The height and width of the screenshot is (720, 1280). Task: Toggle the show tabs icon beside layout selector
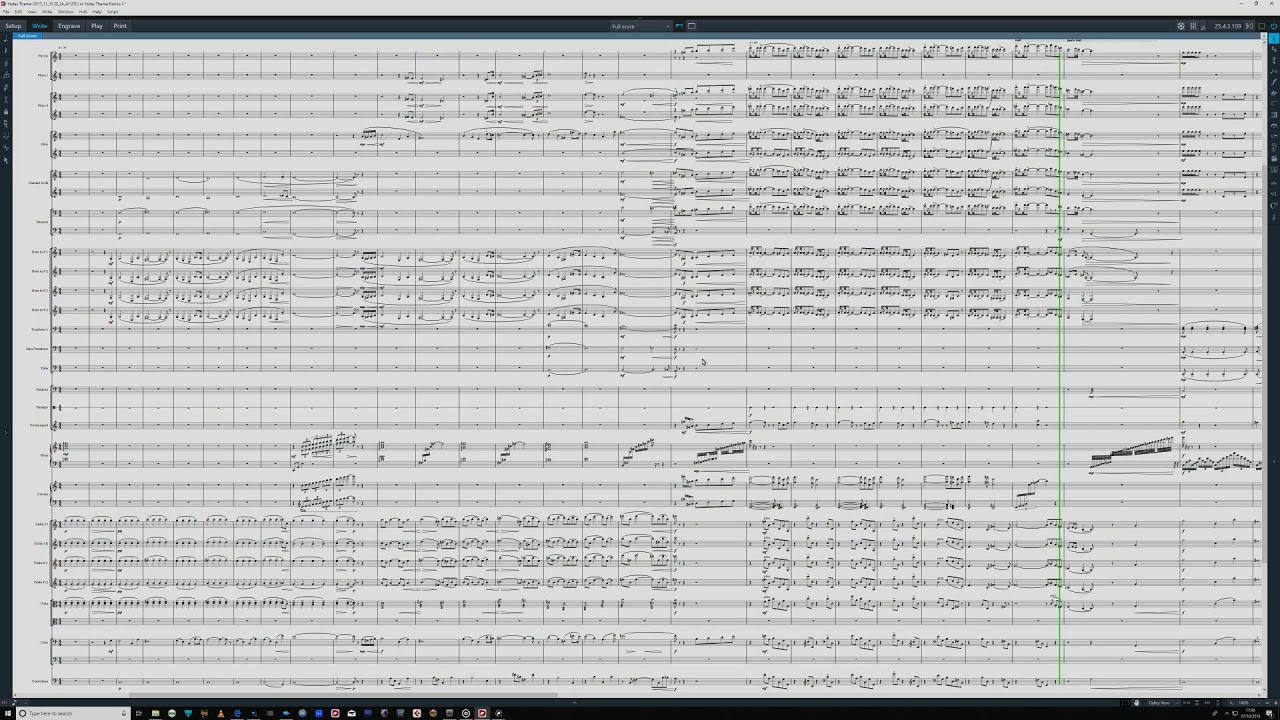[680, 26]
